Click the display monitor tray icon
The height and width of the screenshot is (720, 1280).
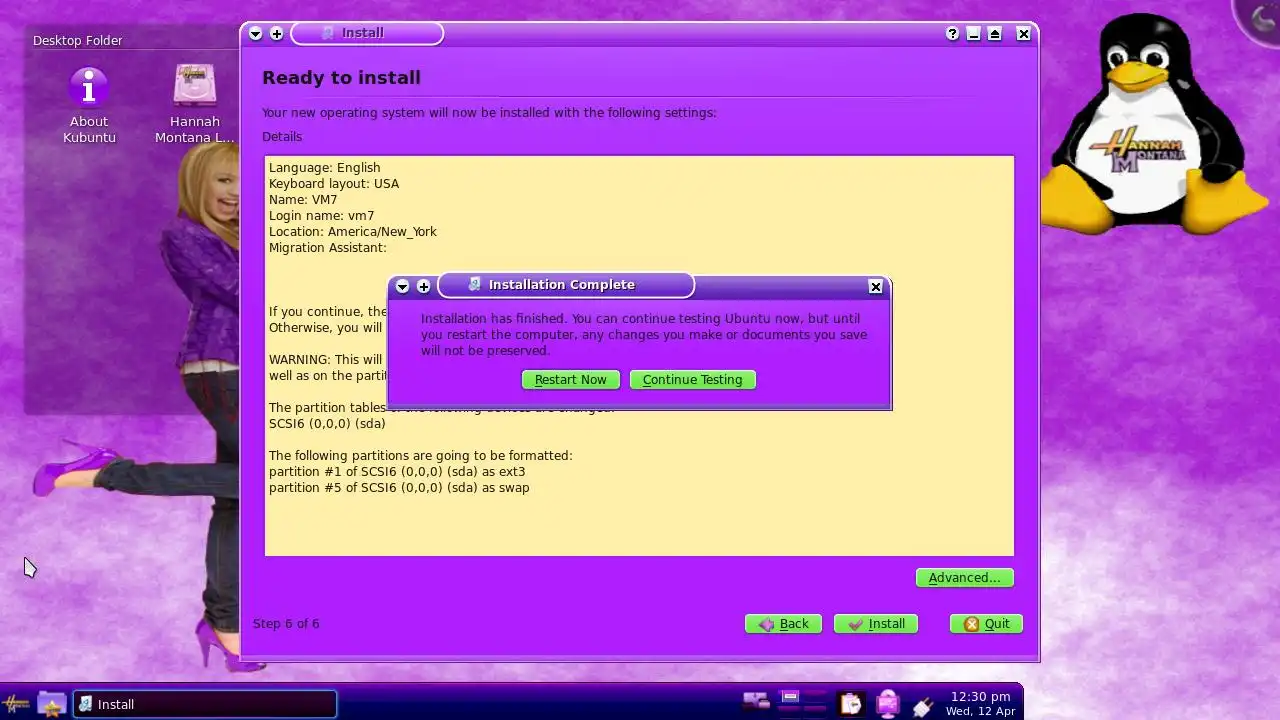tap(888, 704)
